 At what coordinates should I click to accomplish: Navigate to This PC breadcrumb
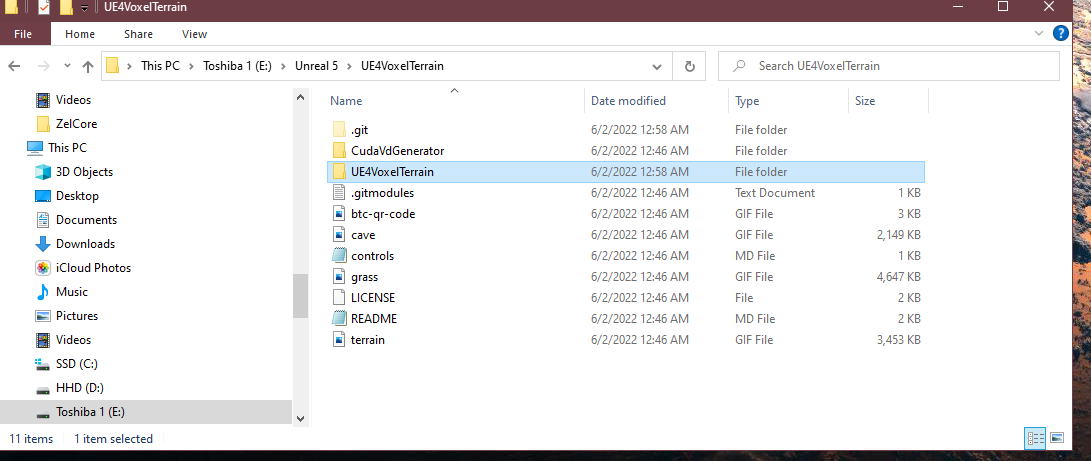pos(160,66)
